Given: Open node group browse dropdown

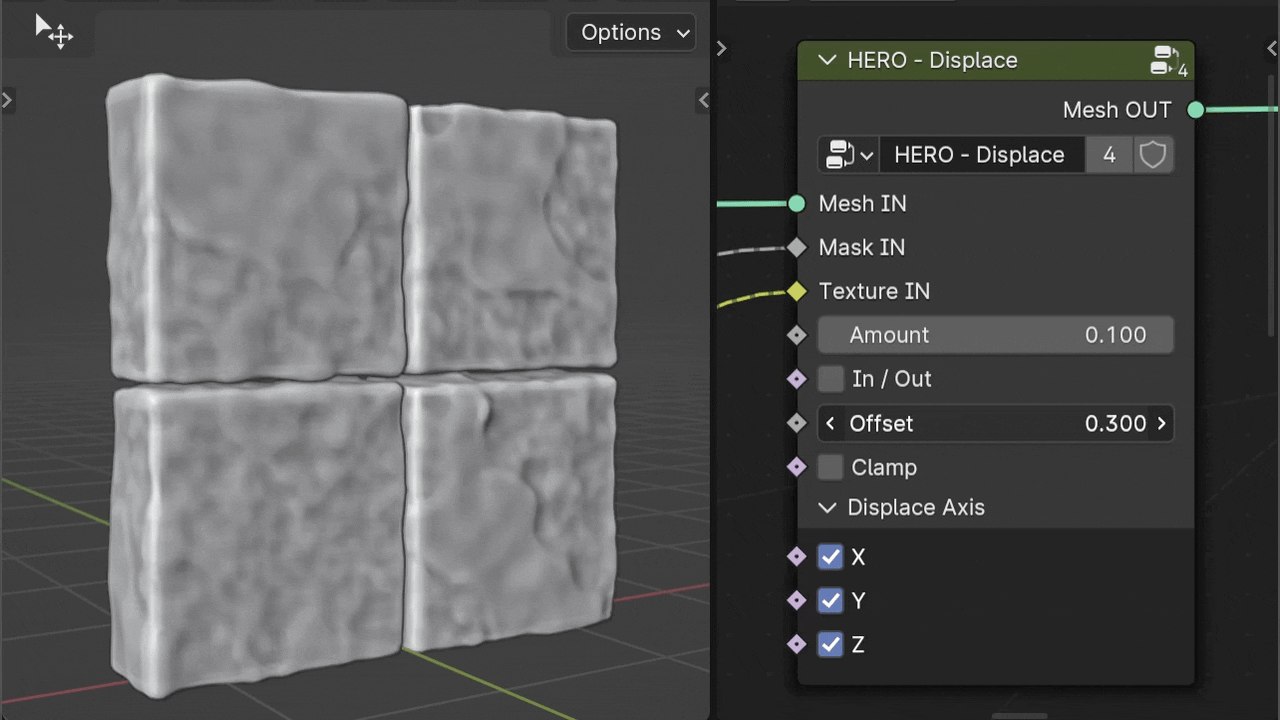Looking at the screenshot, I should tap(849, 155).
